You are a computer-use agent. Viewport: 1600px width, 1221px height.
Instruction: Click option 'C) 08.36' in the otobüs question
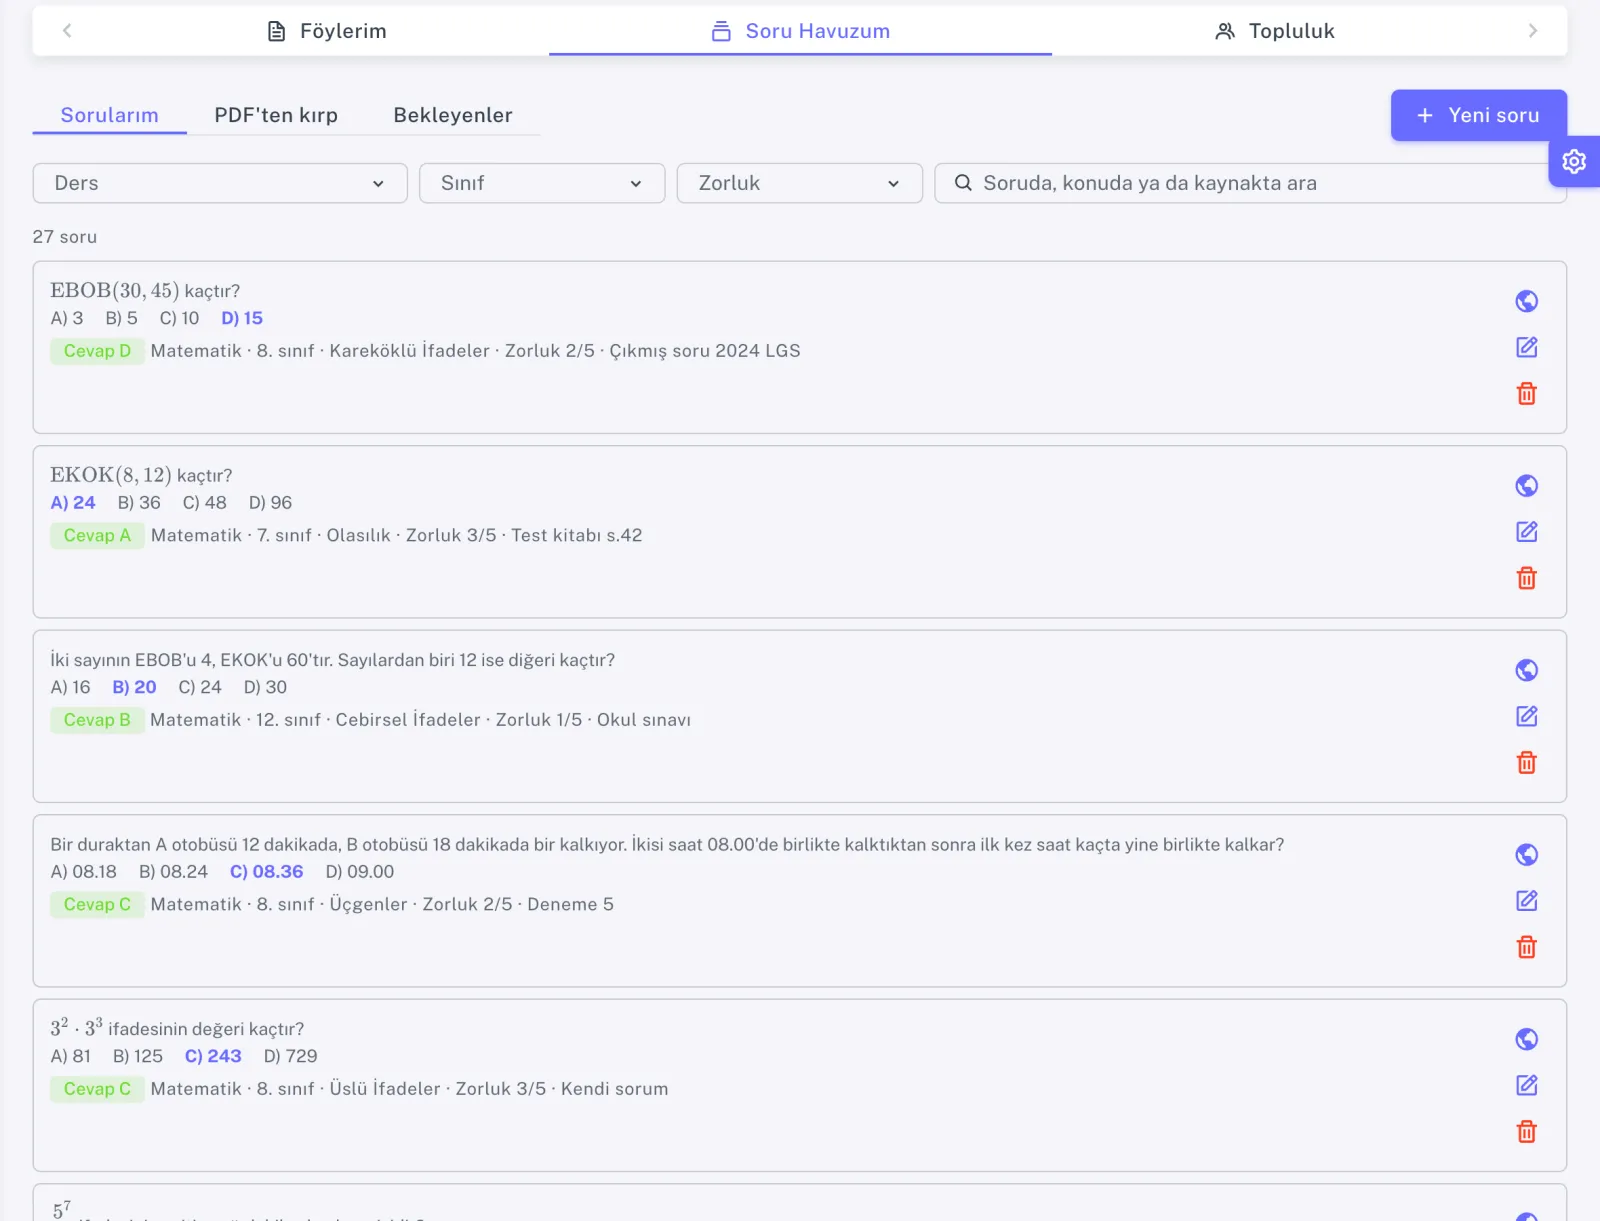click(x=267, y=872)
